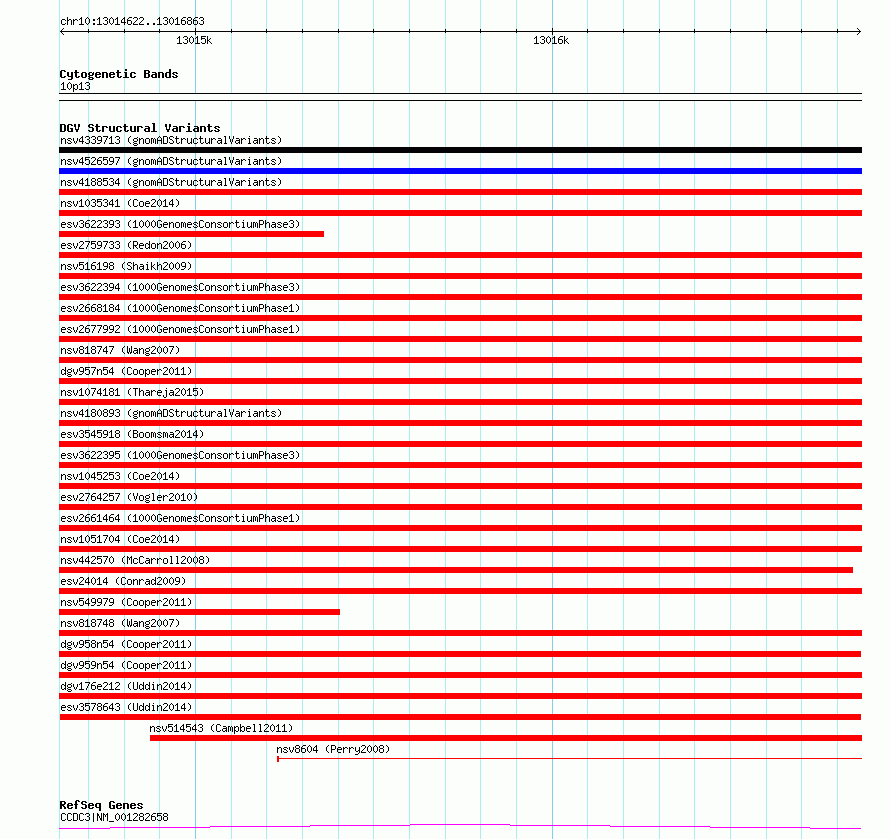890x839 pixels.
Task: Click nsv4180893 gnomADStructuralVariants label
Action: tap(171, 413)
